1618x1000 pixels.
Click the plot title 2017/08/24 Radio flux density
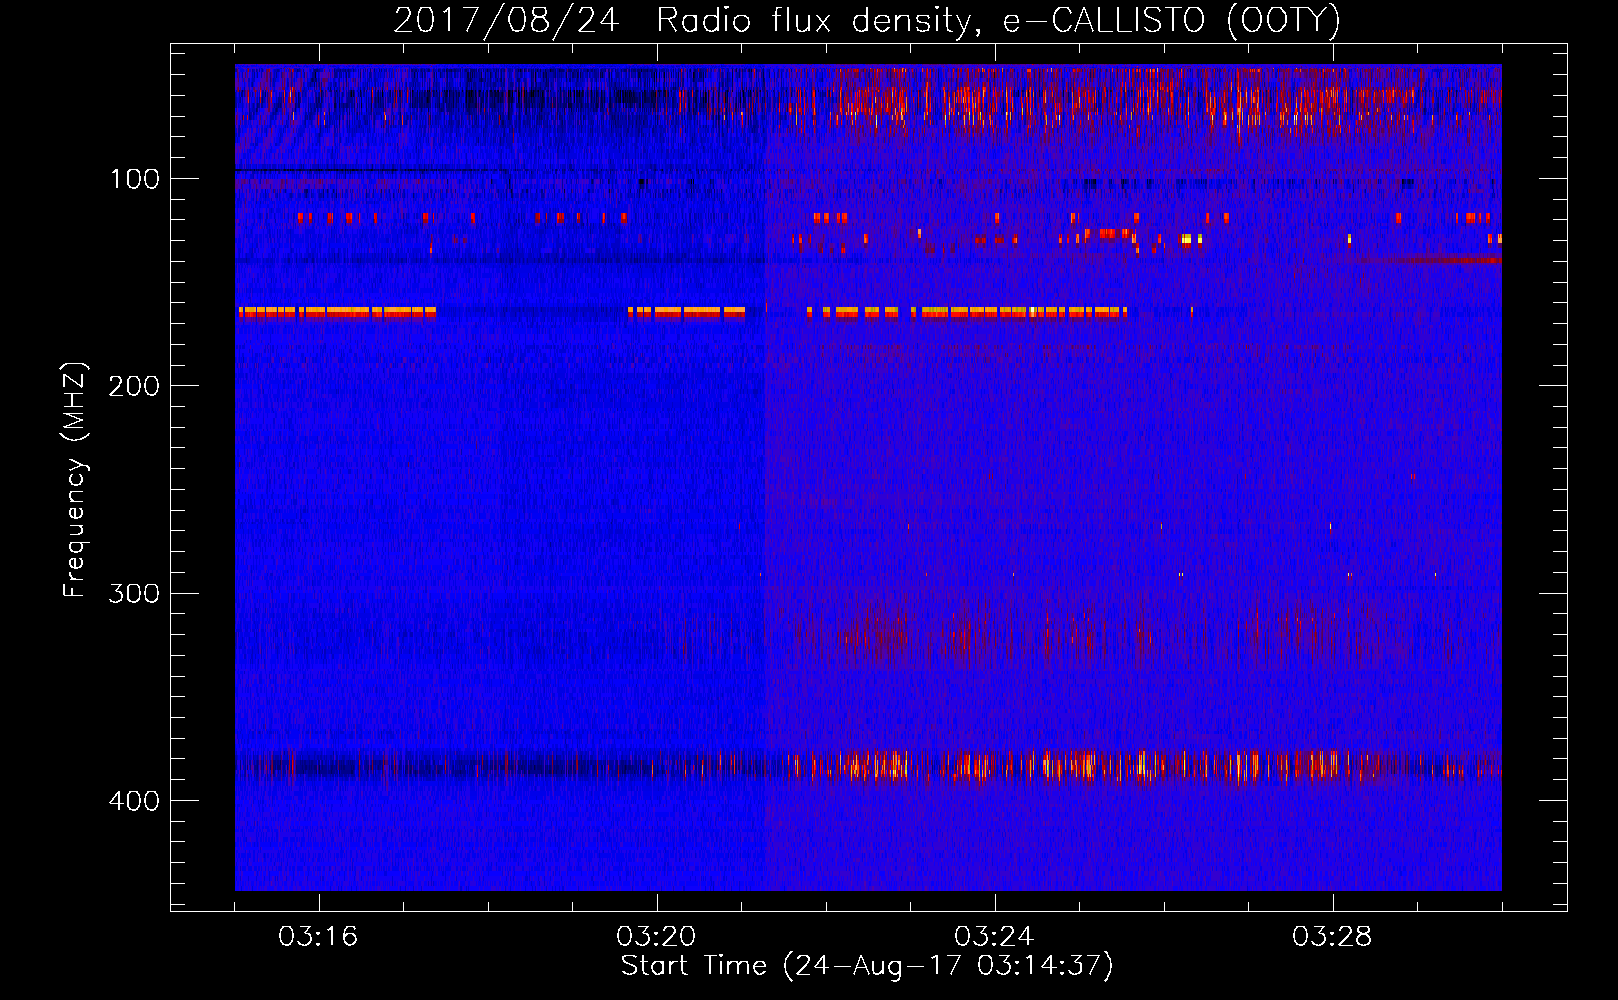(867, 20)
